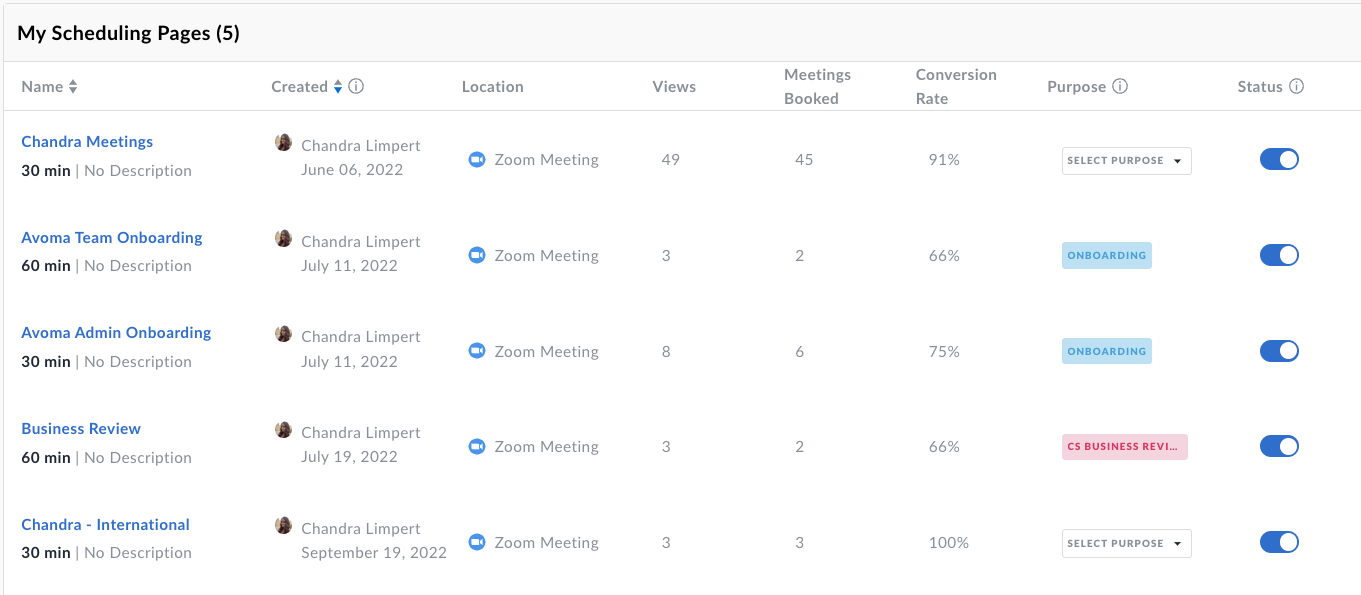This screenshot has width=1361, height=595.
Task: Click the pink CS Business Review purpose tag
Action: pyautogui.click(x=1124, y=446)
